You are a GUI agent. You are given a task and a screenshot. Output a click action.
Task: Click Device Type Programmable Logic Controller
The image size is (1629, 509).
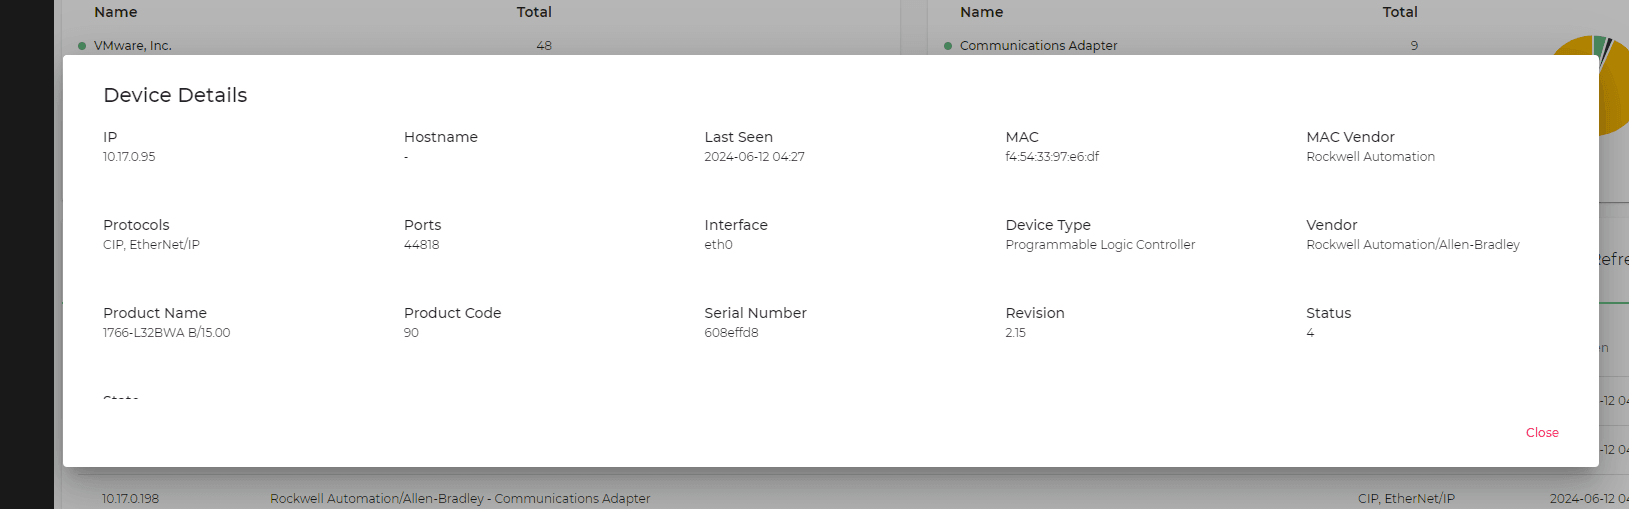tap(1100, 245)
